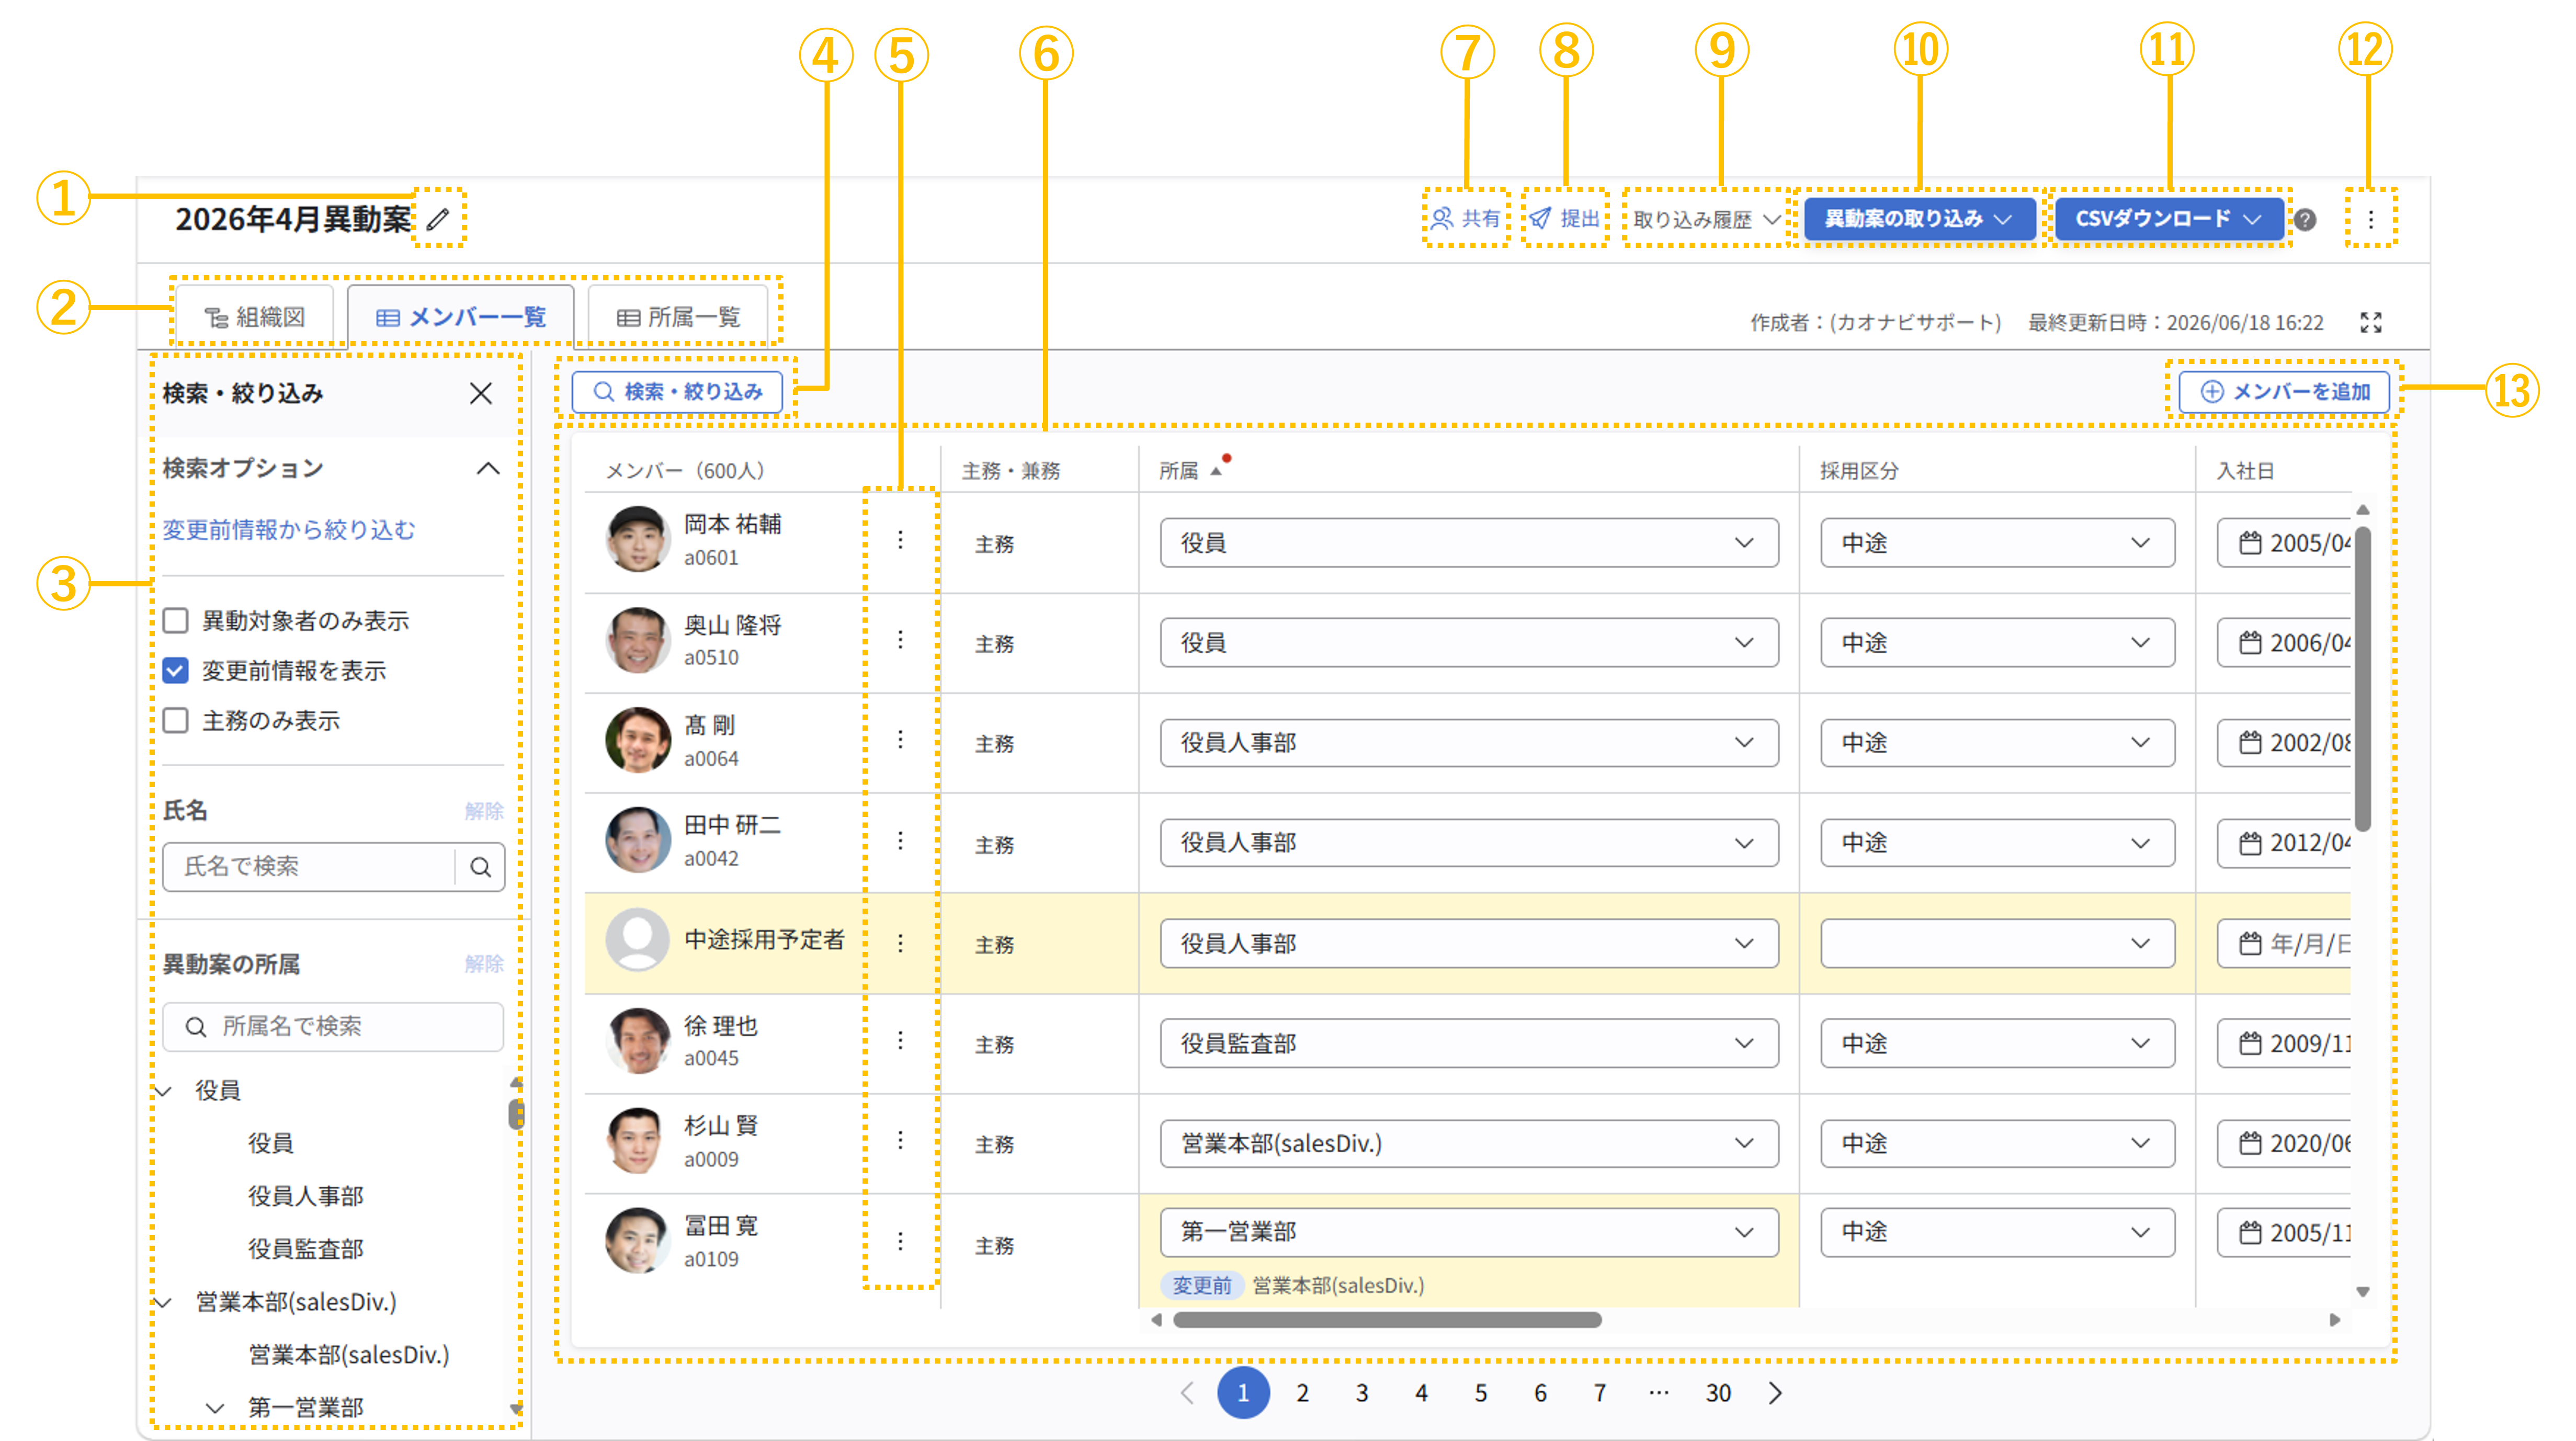This screenshot has height=1441, width=2576.
Task: Click the help question mark icon
Action: (x=2305, y=219)
